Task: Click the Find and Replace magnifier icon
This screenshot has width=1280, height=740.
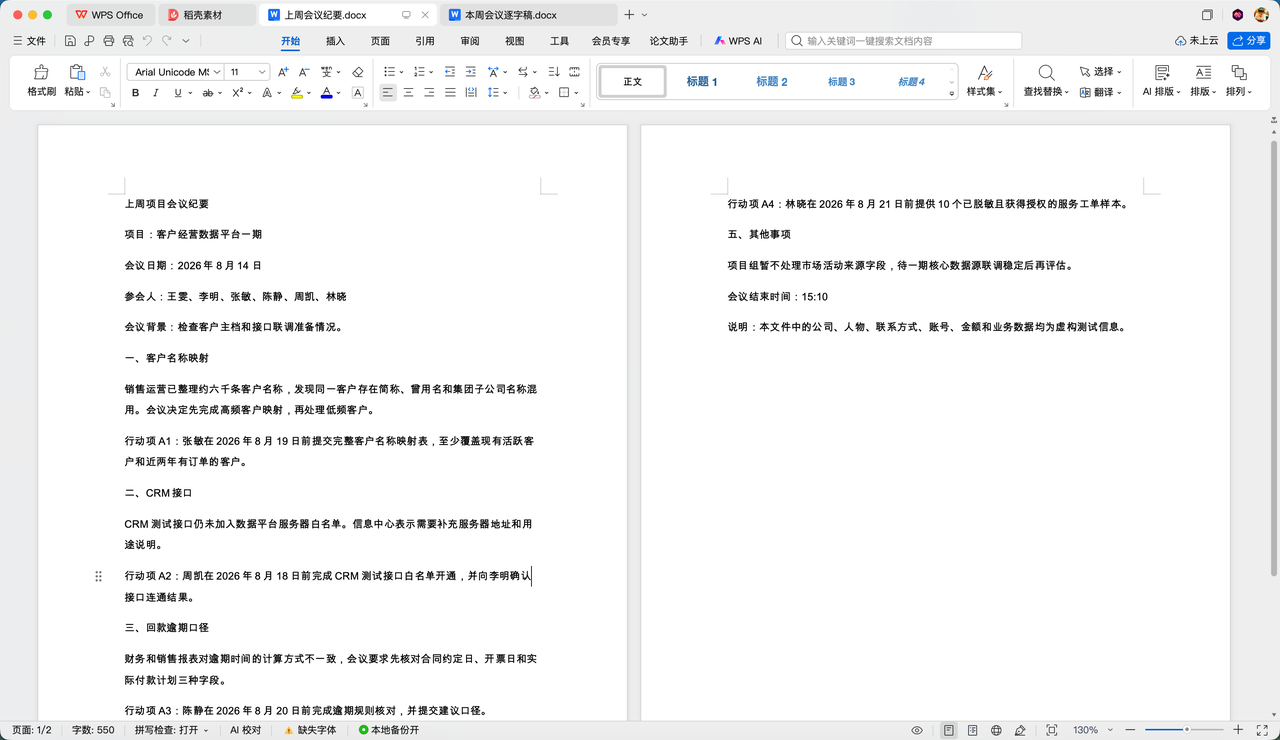Action: [x=1046, y=73]
